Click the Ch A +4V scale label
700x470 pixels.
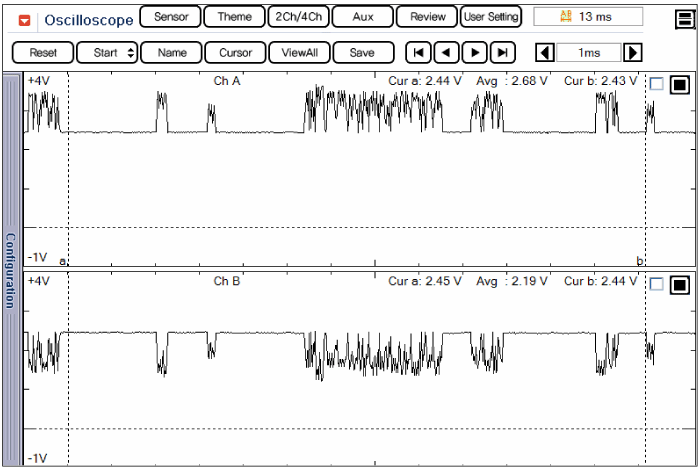coord(39,81)
